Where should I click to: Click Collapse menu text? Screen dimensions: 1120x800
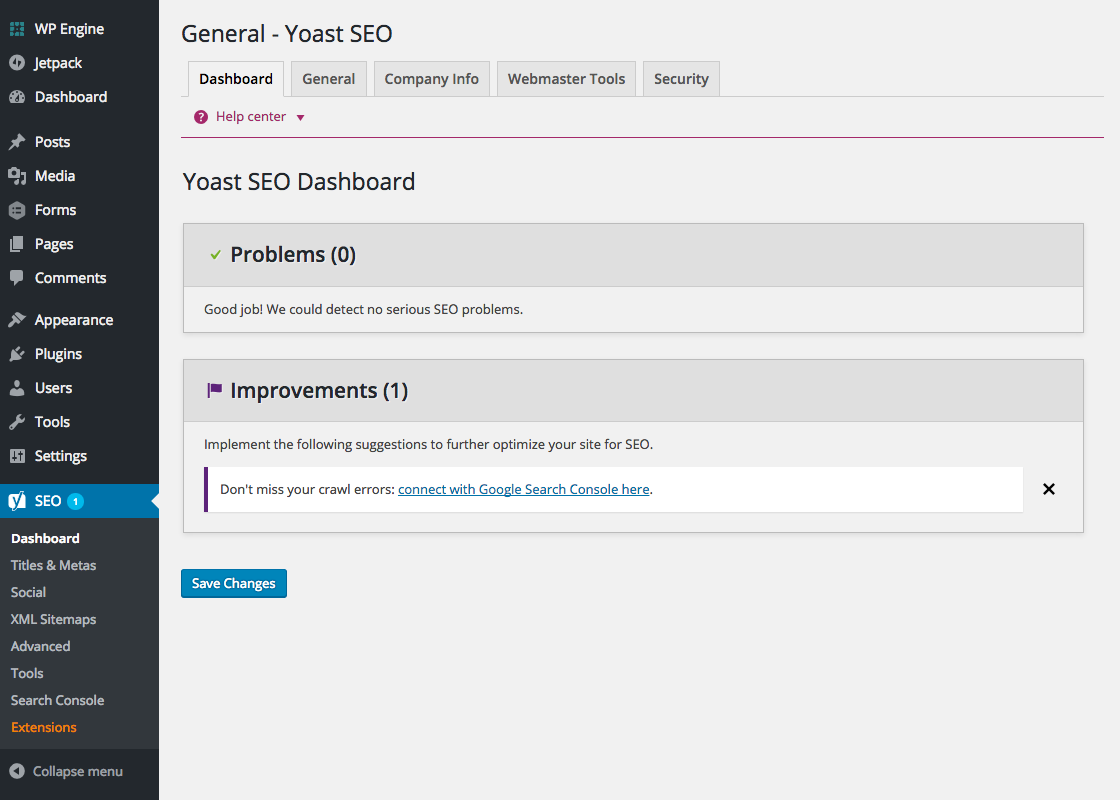point(78,771)
